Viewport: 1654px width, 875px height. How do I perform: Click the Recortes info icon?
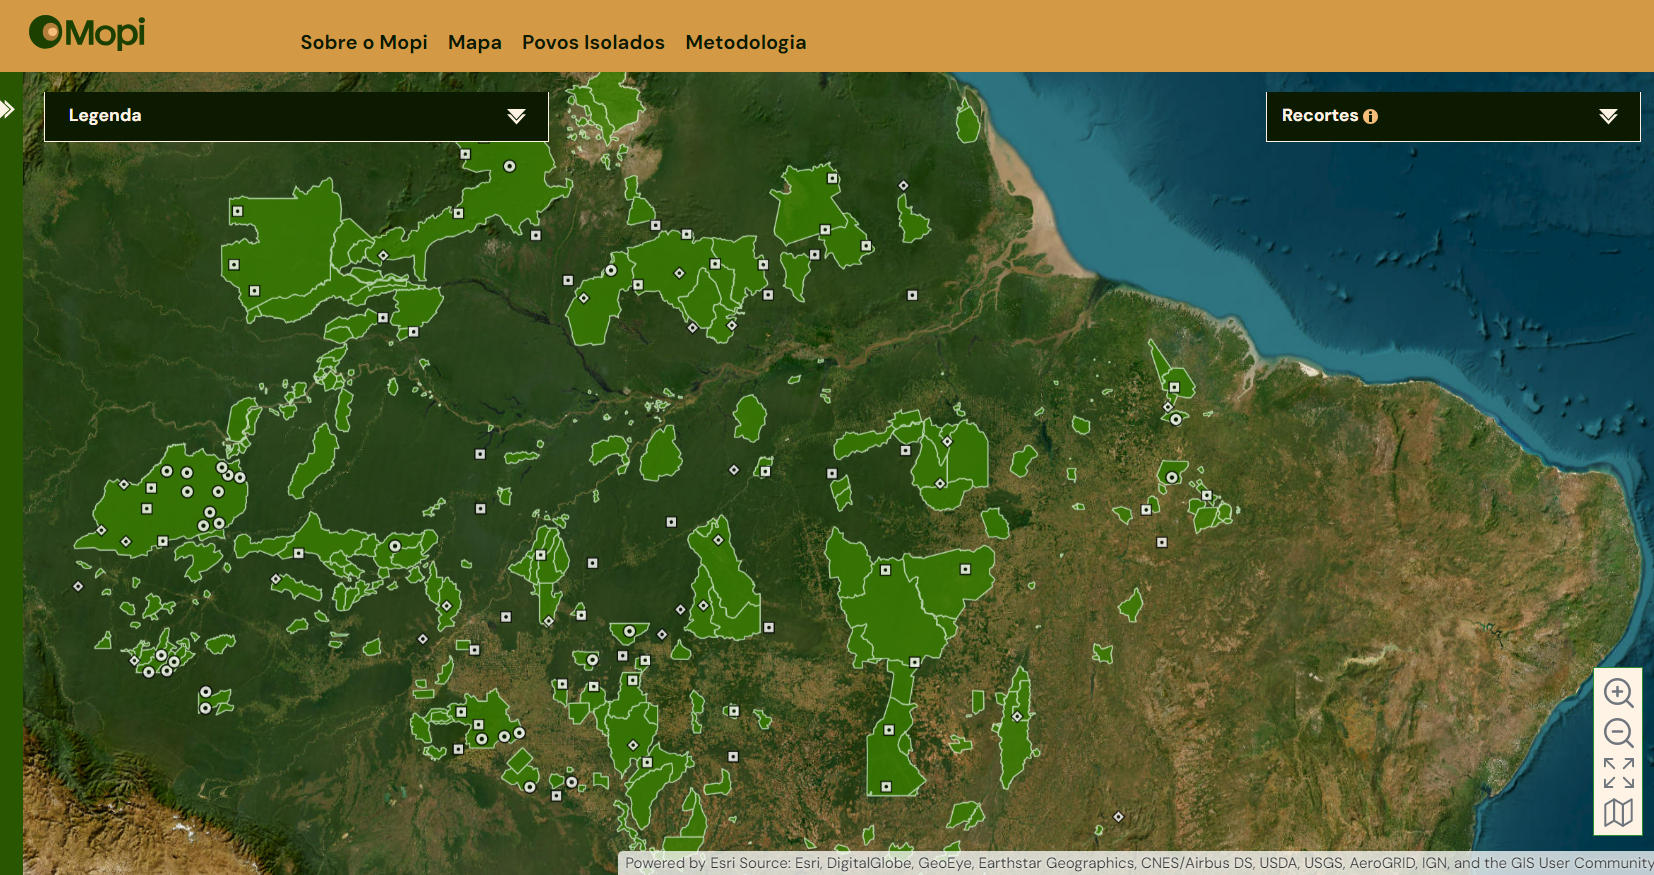(1370, 116)
